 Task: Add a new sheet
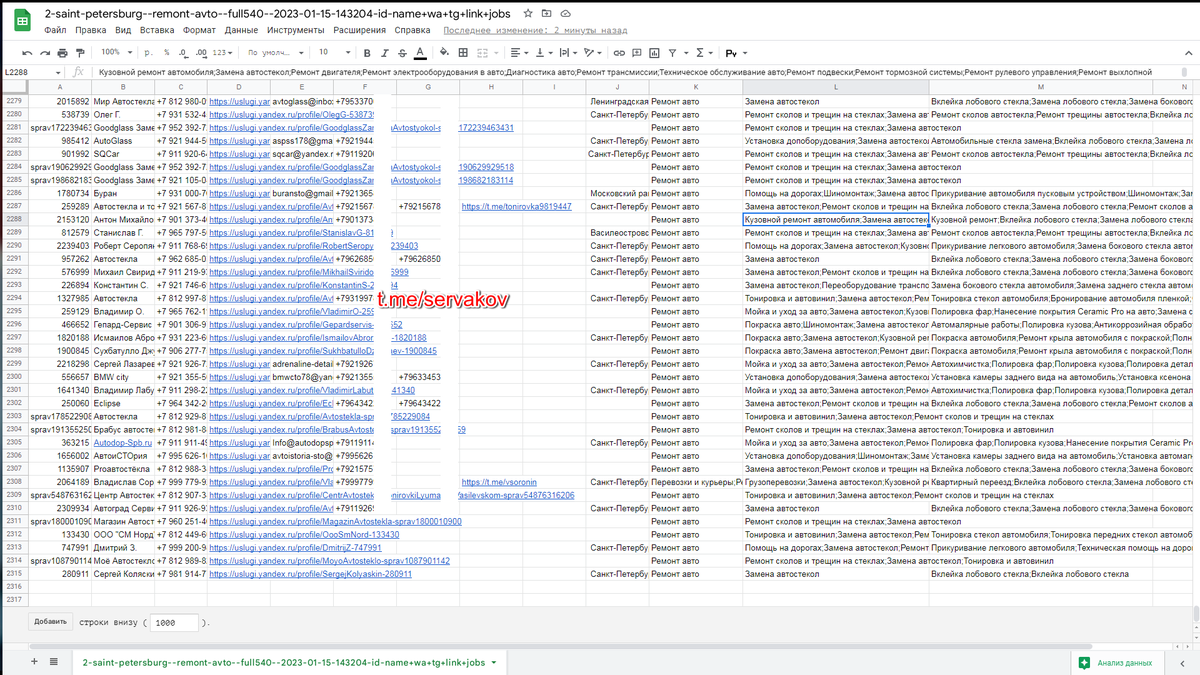tap(35, 662)
